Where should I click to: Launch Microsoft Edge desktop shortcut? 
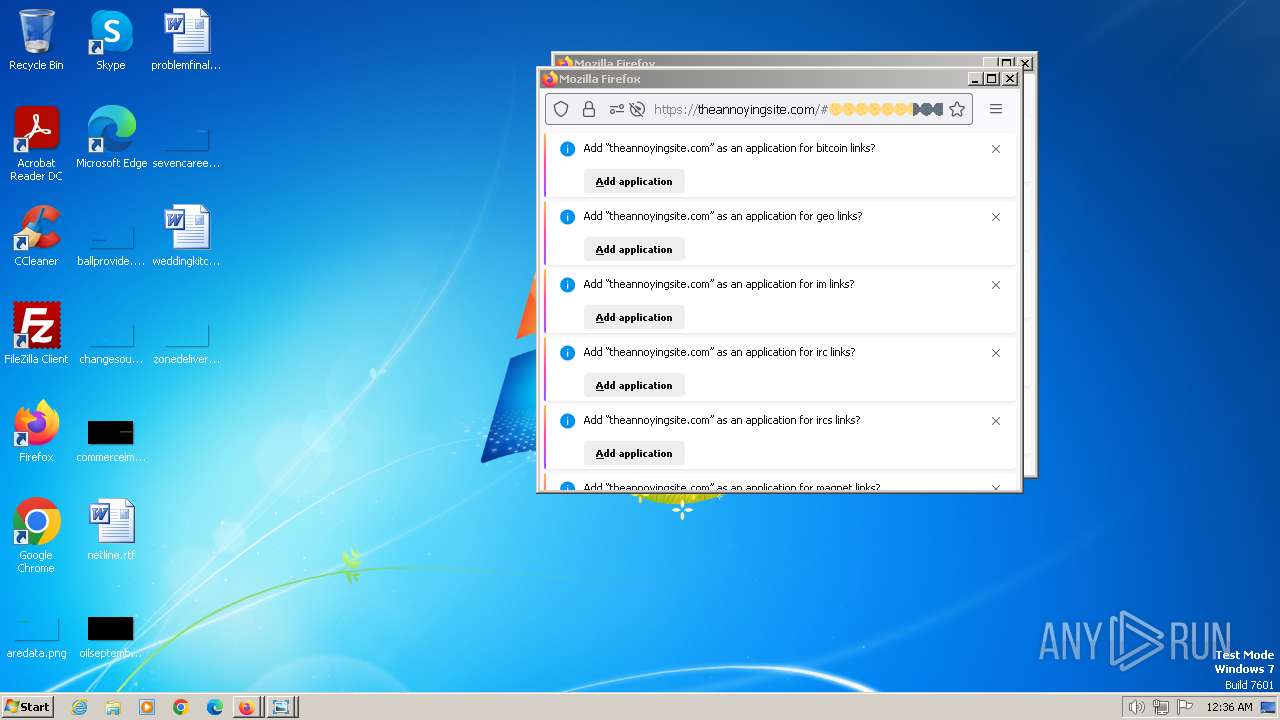pos(111,139)
